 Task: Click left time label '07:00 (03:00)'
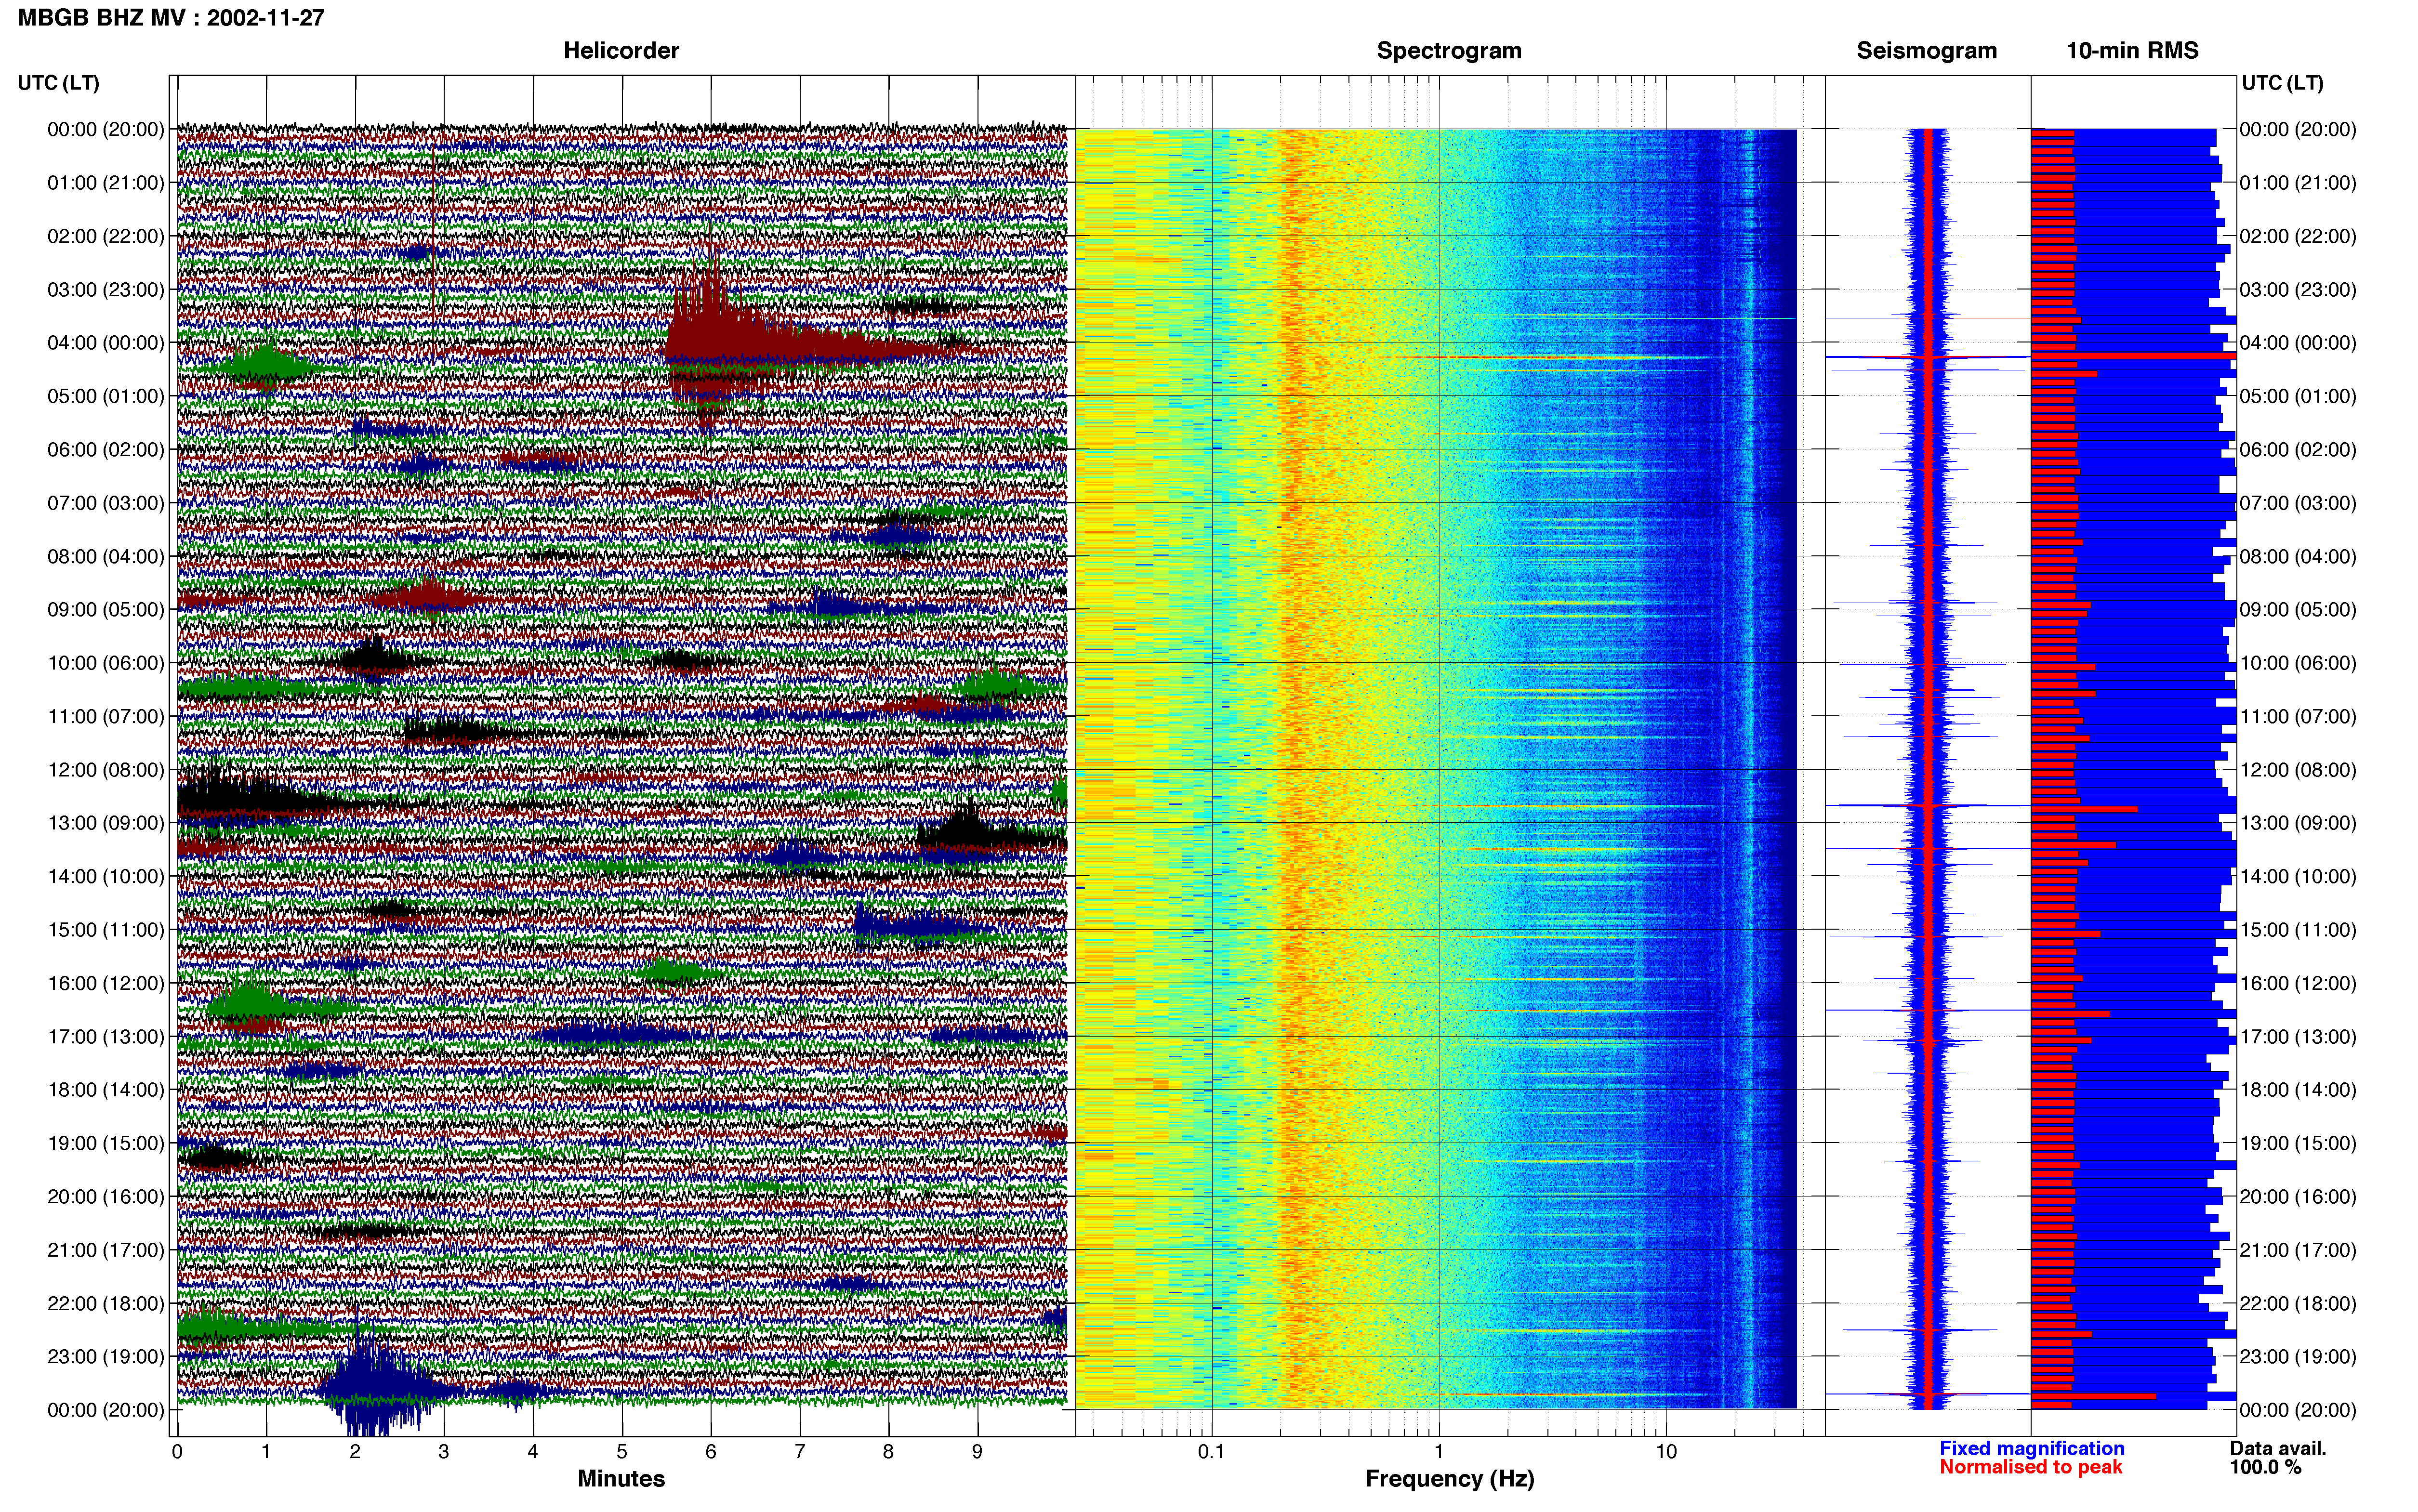point(106,503)
